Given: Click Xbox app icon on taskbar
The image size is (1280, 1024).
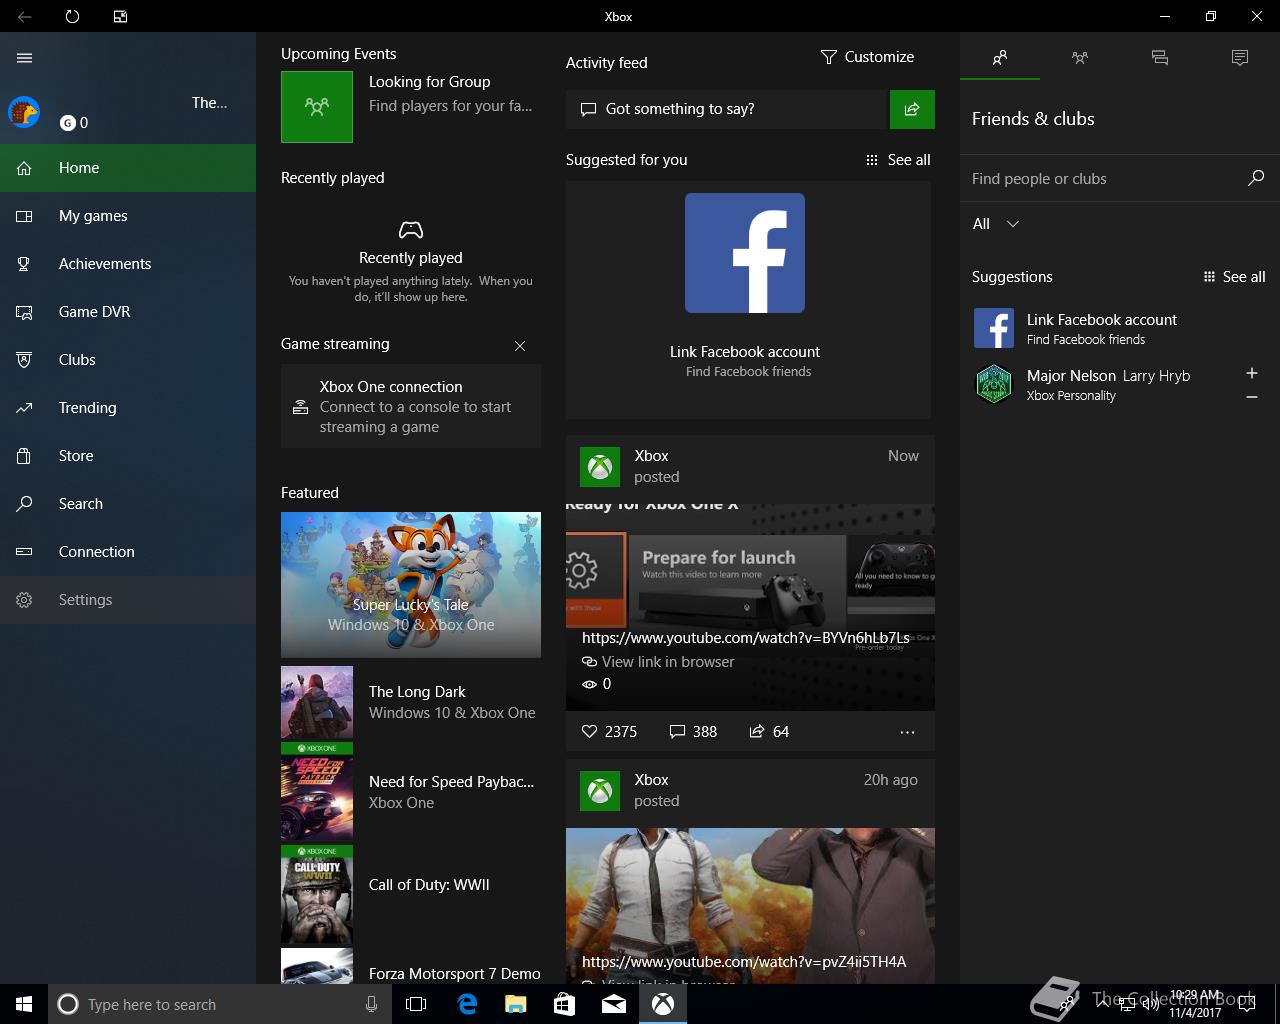Looking at the screenshot, I should 663,1004.
